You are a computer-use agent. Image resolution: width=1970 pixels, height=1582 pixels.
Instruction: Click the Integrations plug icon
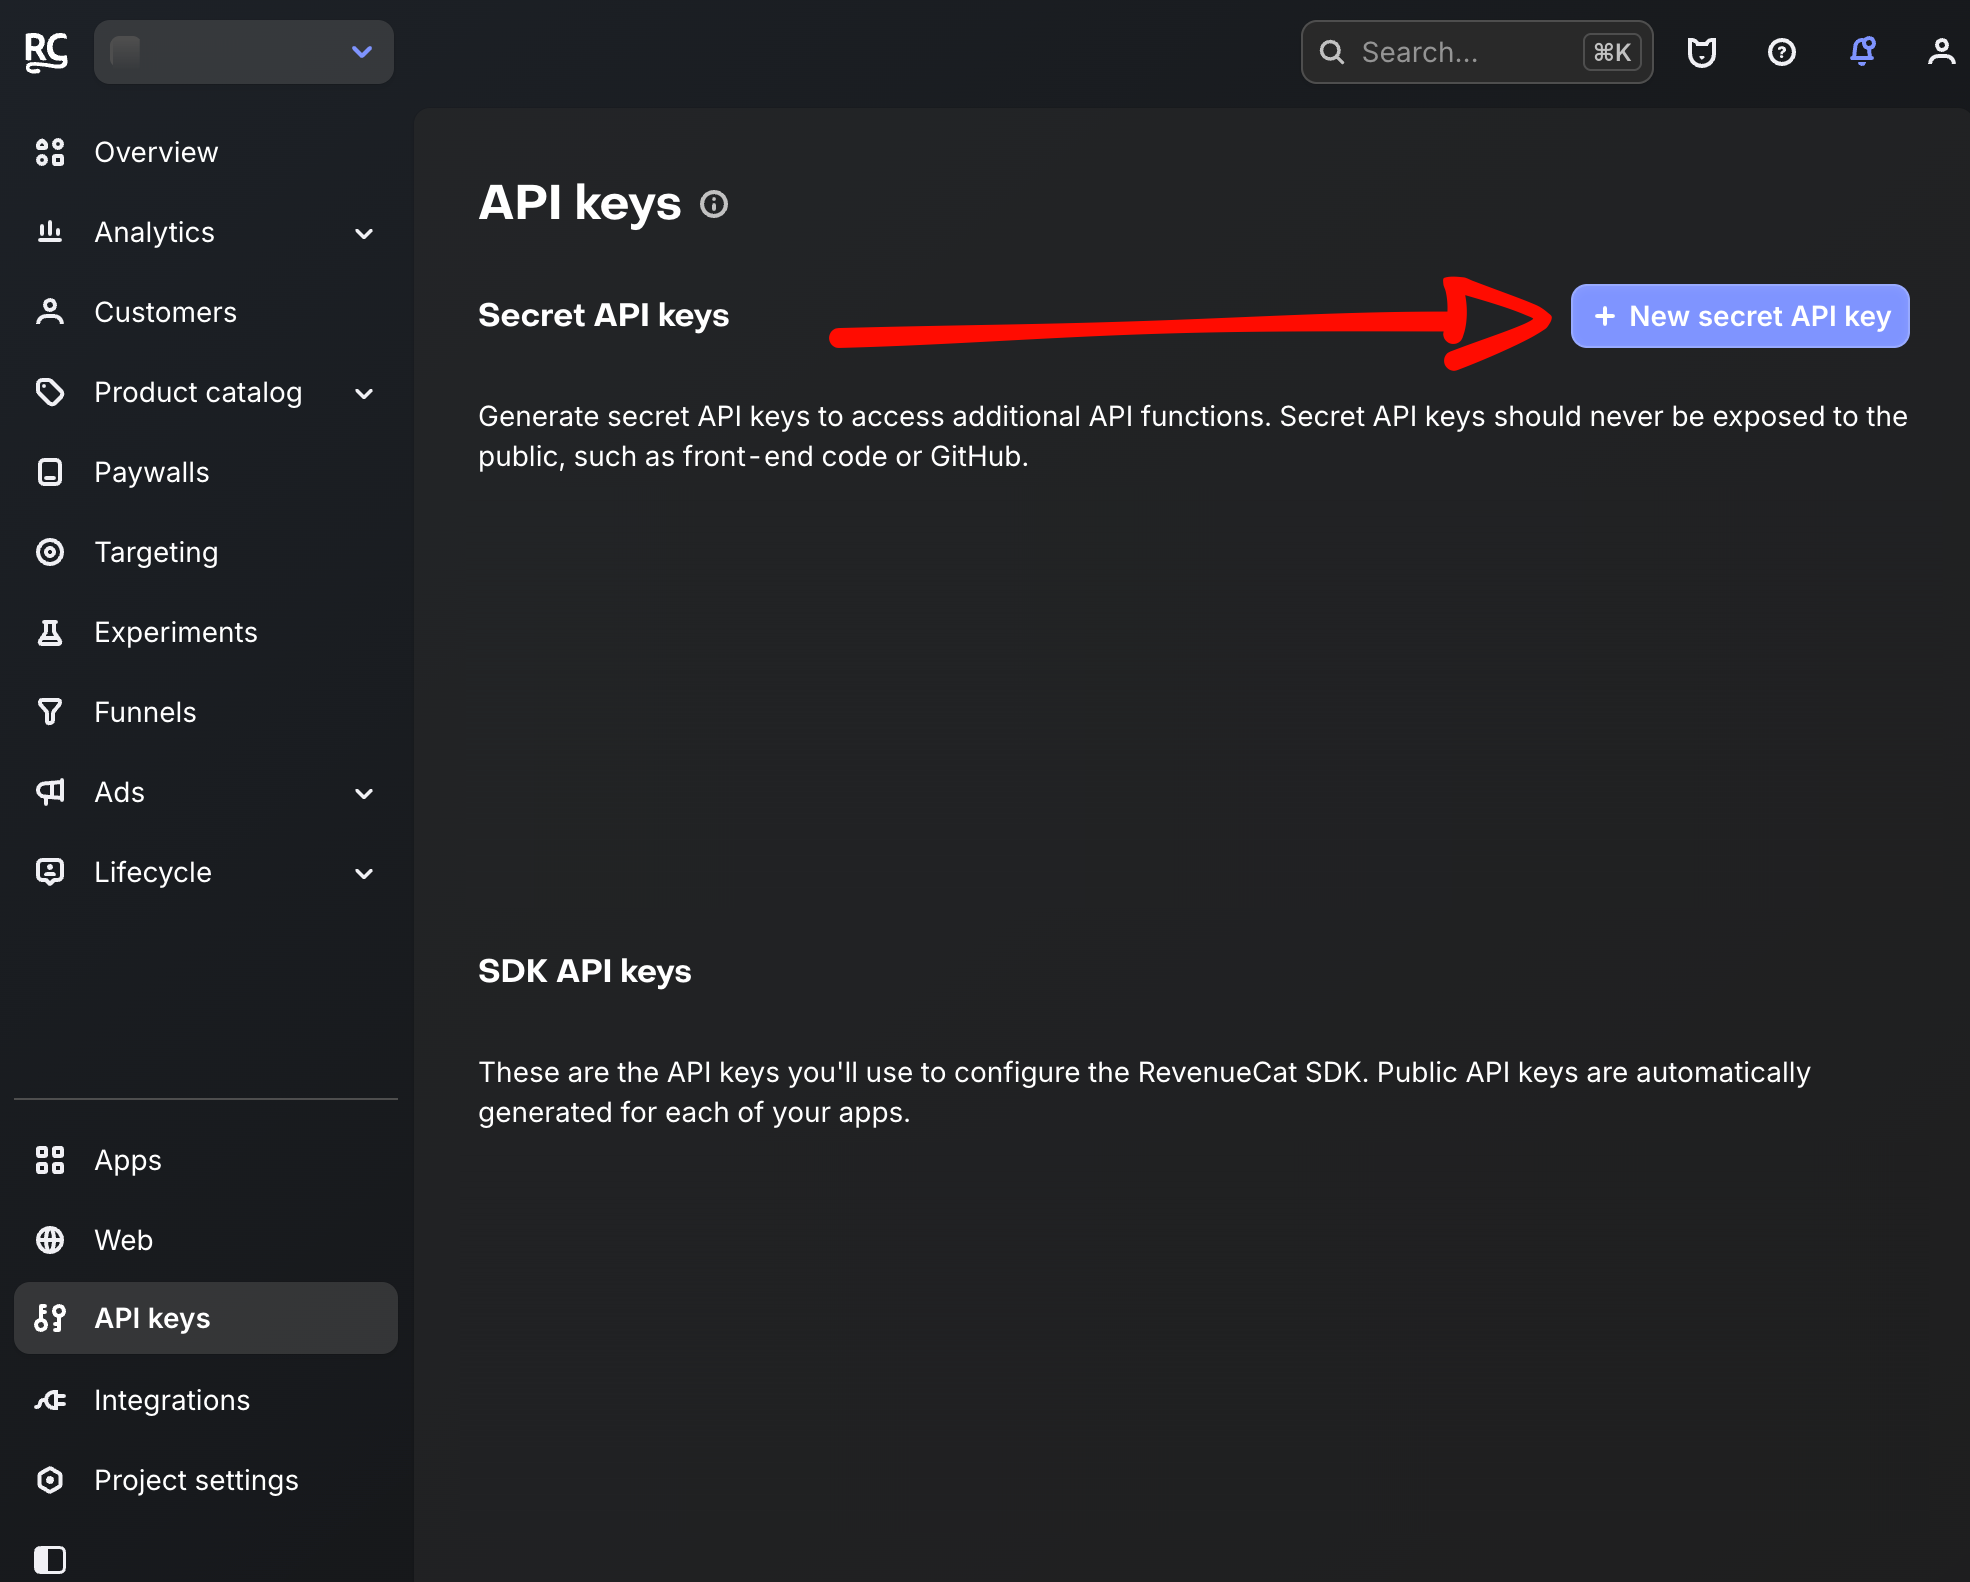pos(50,1400)
